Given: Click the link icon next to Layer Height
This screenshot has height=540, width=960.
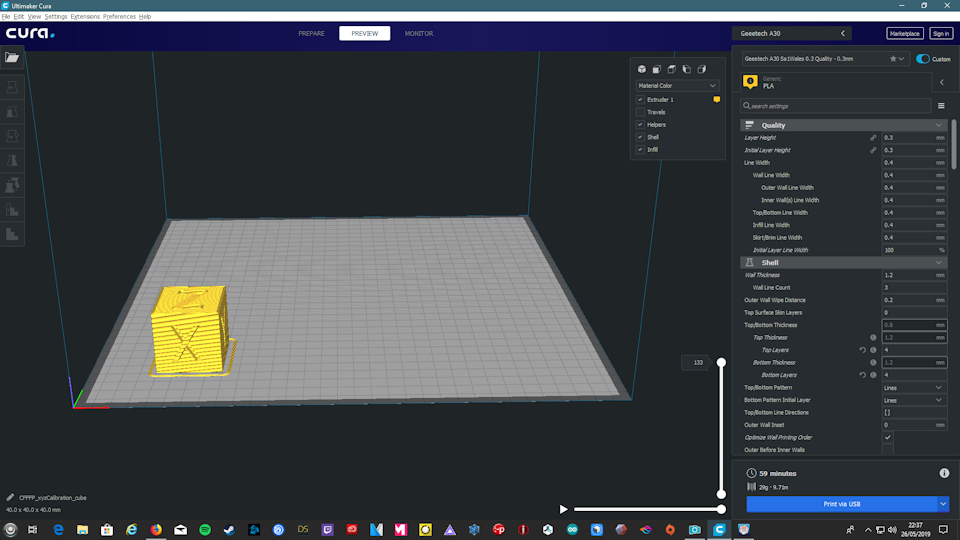Looking at the screenshot, I should coord(873,137).
